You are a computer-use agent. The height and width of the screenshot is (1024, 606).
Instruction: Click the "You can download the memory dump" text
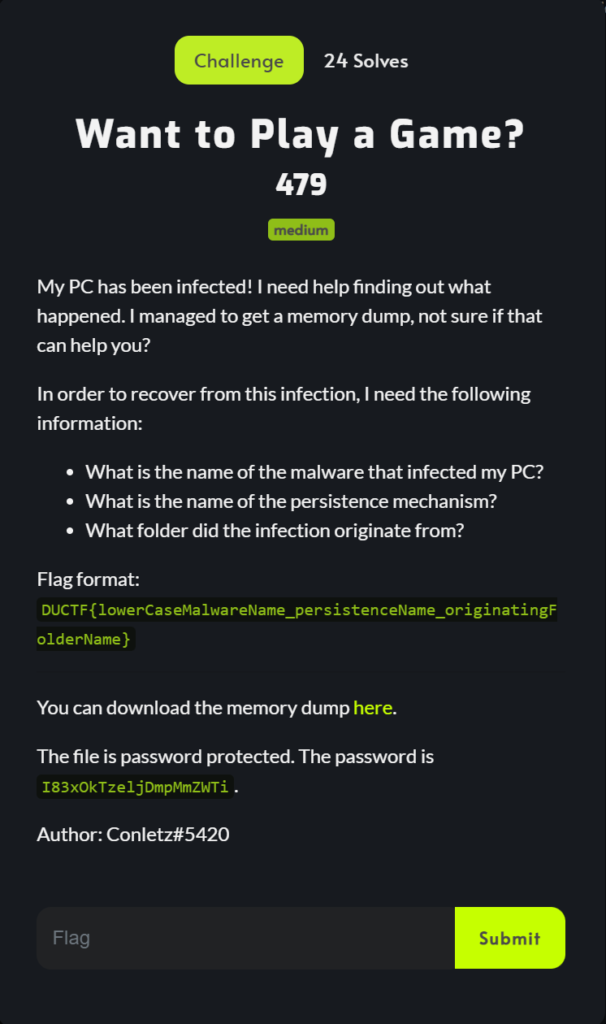click(194, 708)
